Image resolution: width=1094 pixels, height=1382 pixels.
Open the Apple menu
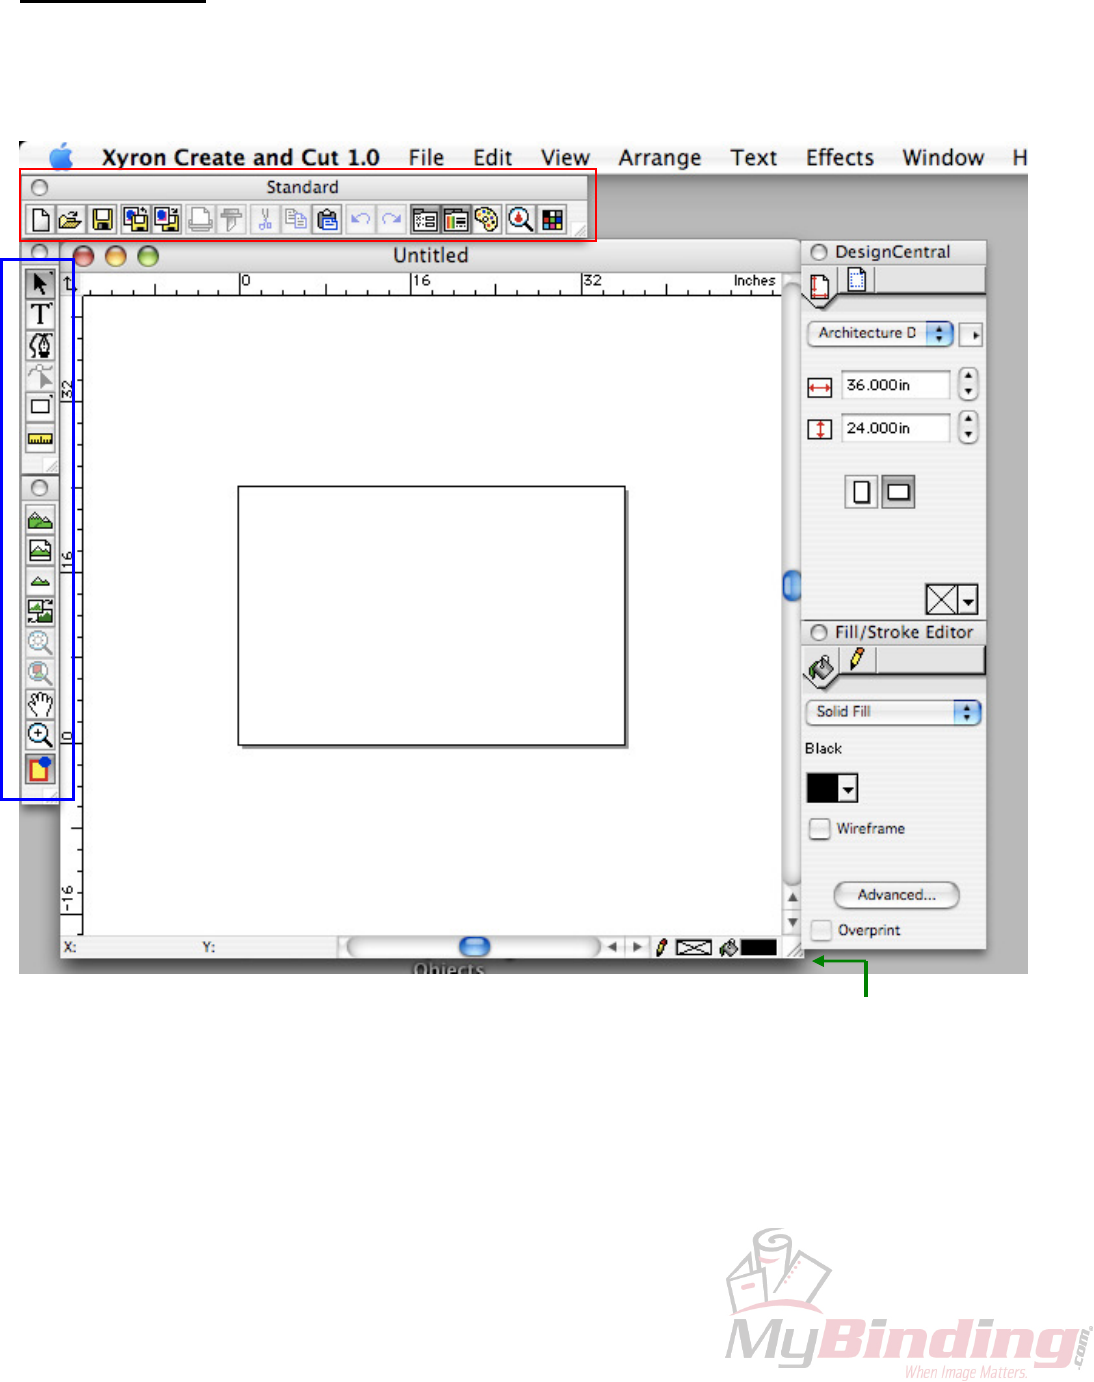click(62, 156)
